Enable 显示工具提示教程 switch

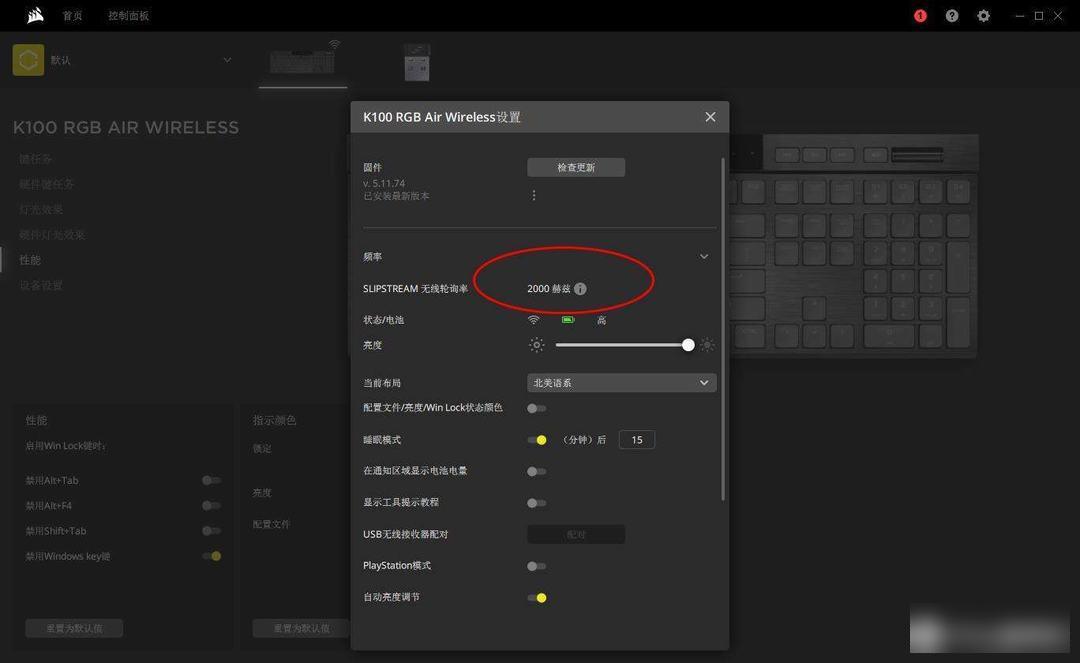[537, 503]
